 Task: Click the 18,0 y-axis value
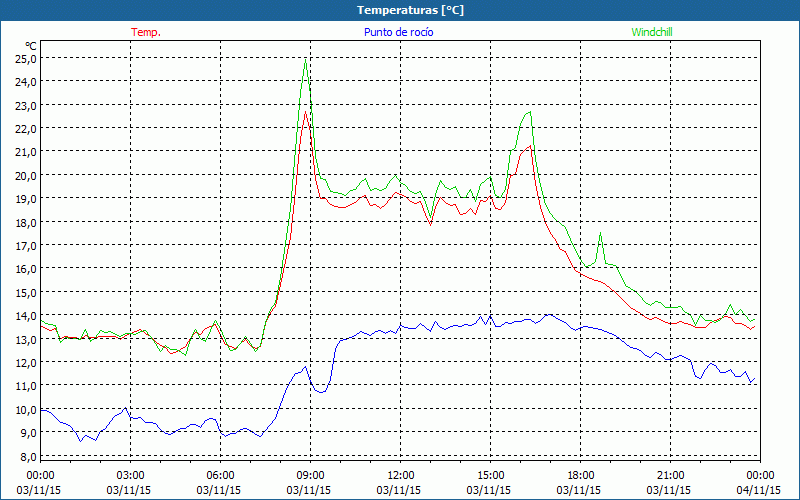pos(26,222)
